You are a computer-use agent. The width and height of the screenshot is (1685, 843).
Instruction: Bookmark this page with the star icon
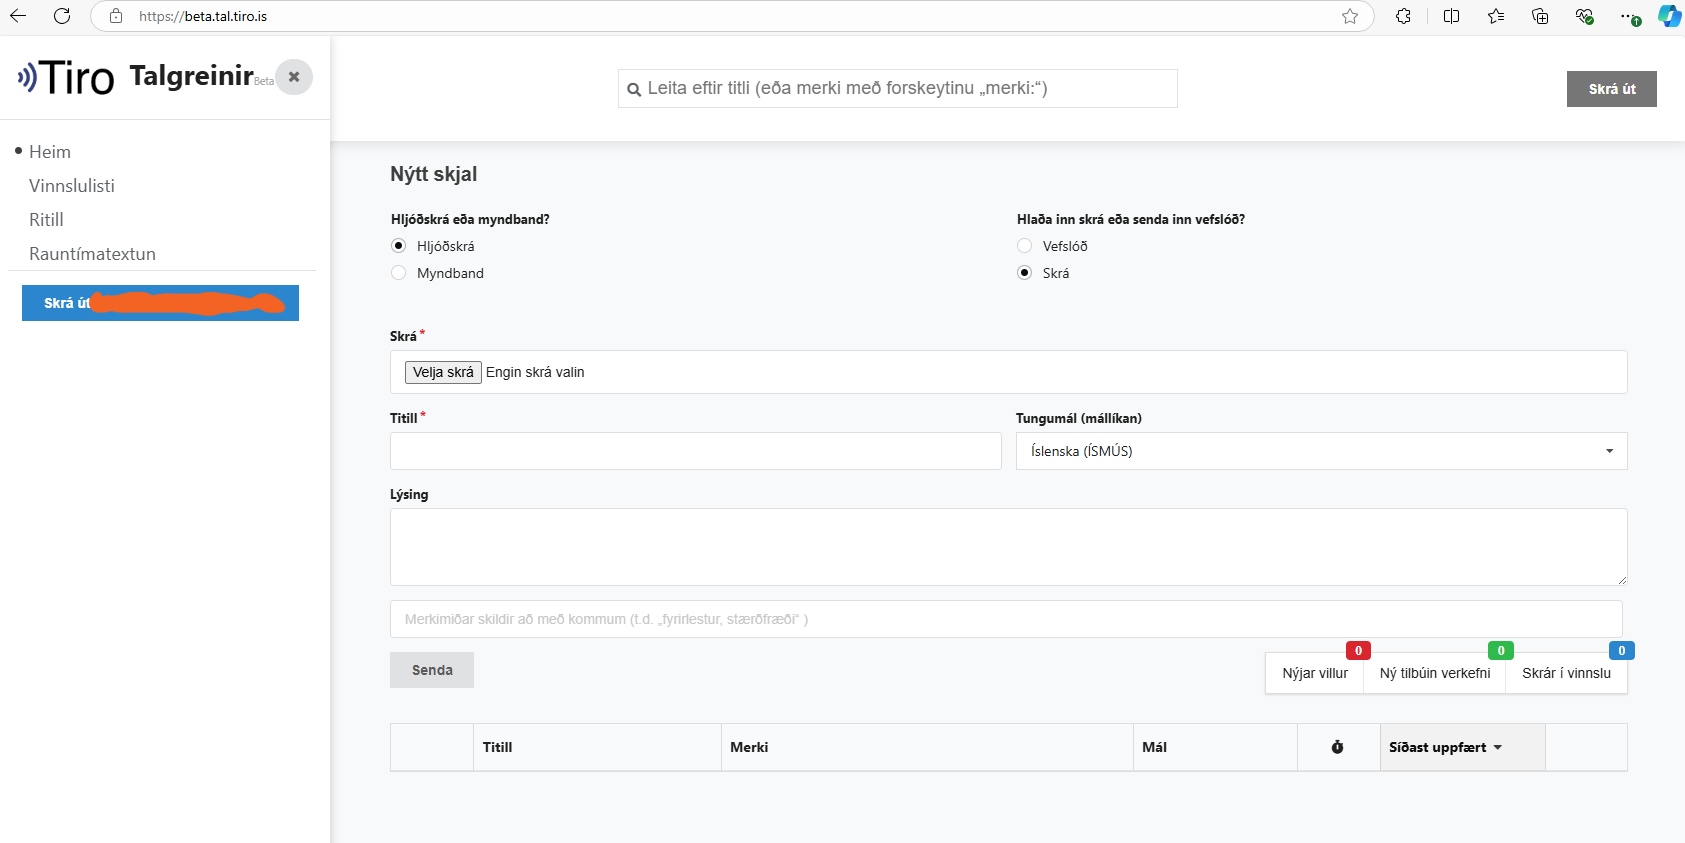coord(1350,16)
